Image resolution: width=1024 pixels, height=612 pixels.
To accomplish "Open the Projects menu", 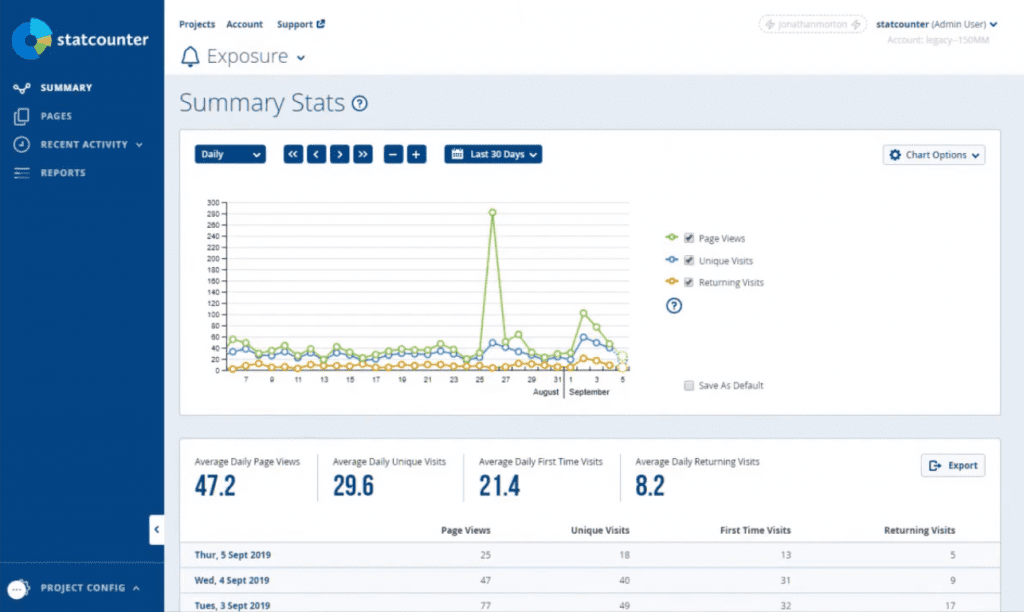I will pyautogui.click(x=197, y=24).
